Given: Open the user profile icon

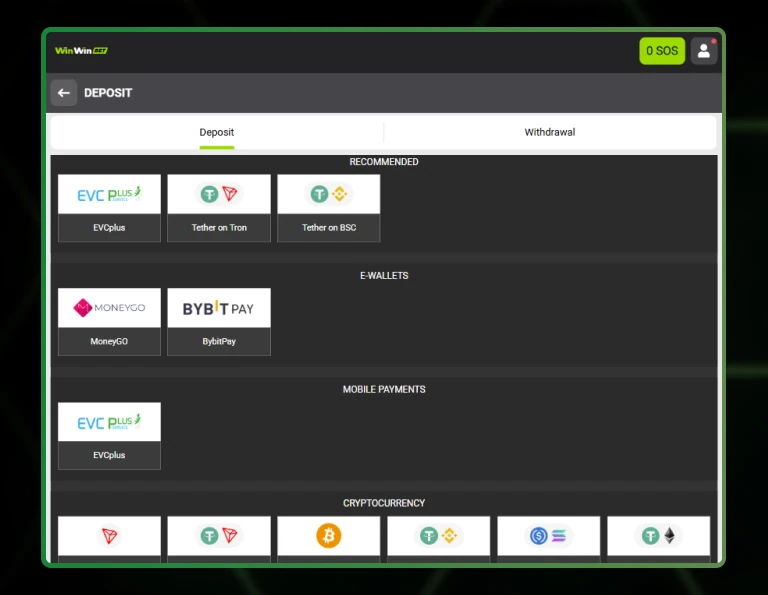Looking at the screenshot, I should [x=704, y=51].
